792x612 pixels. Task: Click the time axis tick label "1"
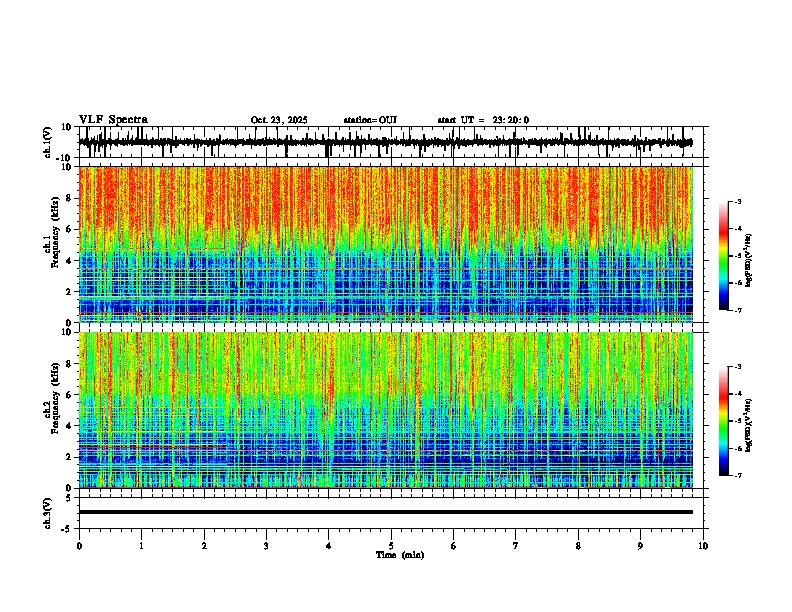point(141,546)
